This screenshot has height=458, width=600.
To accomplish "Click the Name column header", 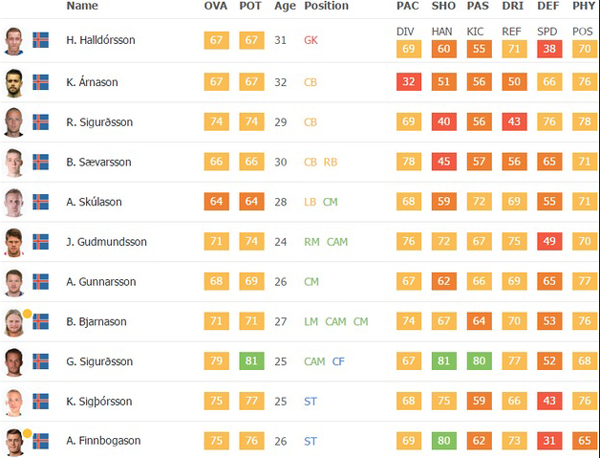I will 82,6.
